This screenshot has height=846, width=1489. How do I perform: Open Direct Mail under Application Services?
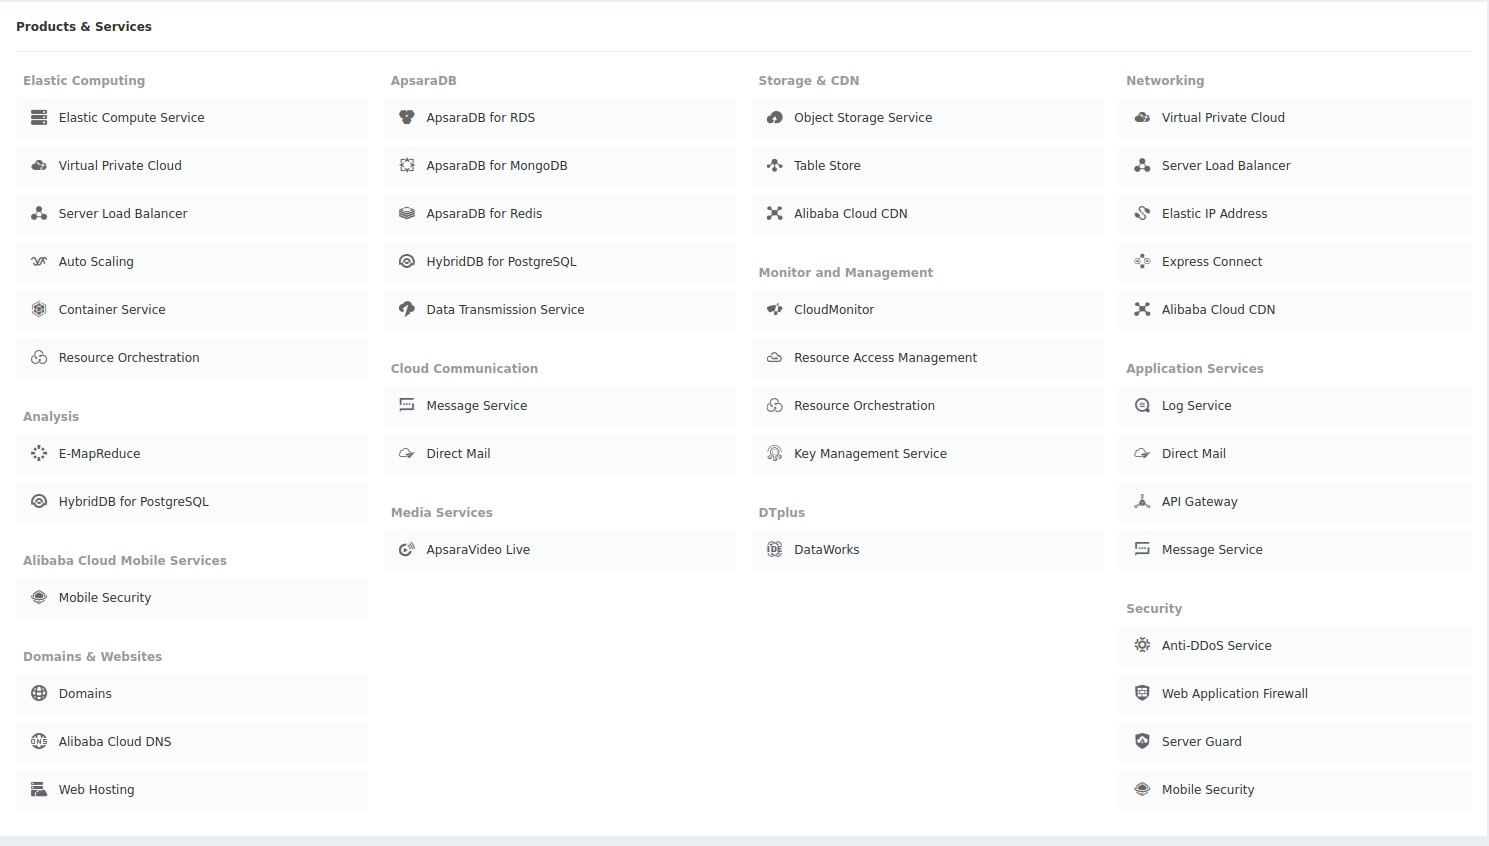(1295, 454)
